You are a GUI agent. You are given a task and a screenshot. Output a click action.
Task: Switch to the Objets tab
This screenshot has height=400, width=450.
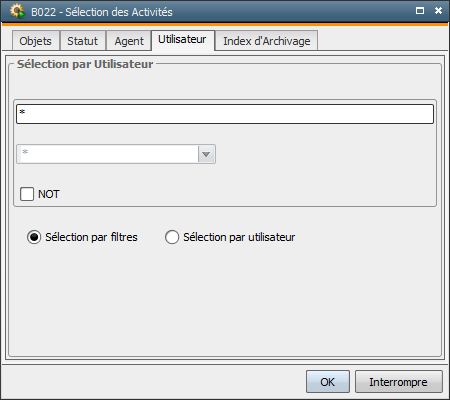pyautogui.click(x=36, y=41)
